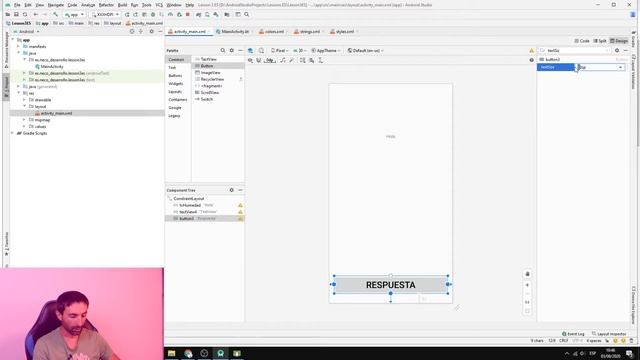Click the Make Project hammer icon
Screen dimensions: 640x360
(56, 14)
